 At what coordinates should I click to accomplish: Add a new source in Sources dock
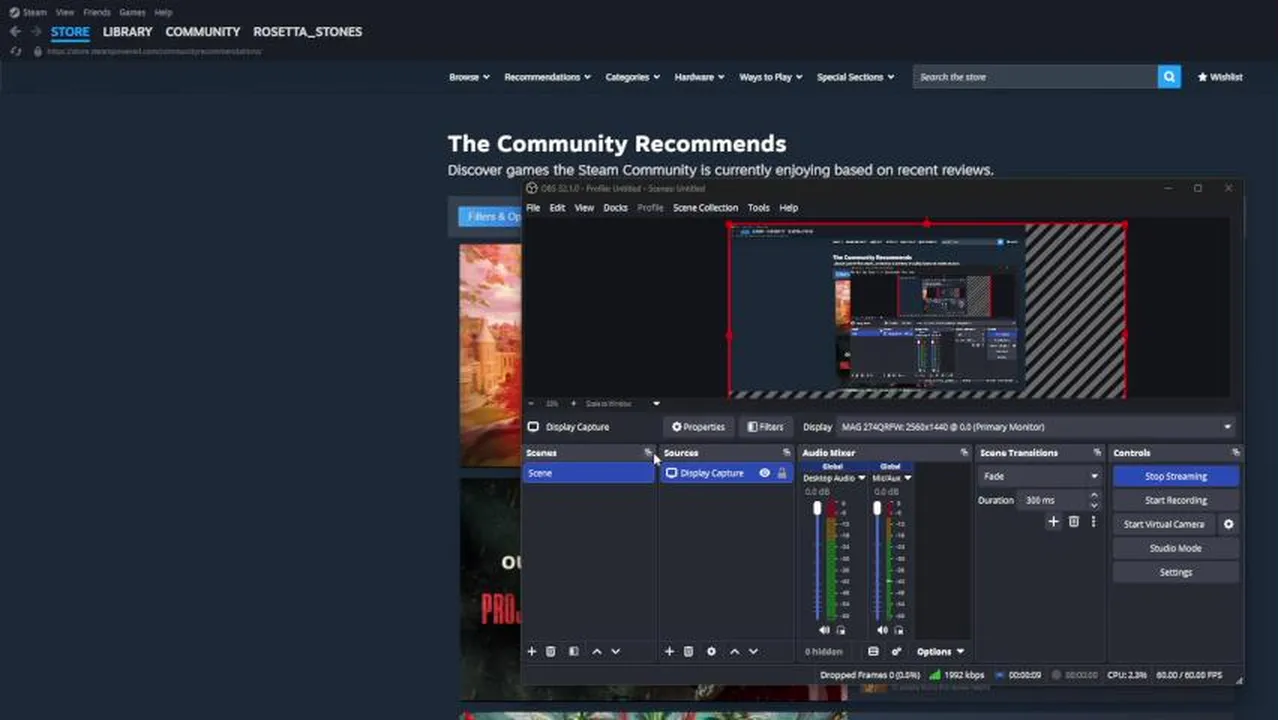(x=670, y=652)
